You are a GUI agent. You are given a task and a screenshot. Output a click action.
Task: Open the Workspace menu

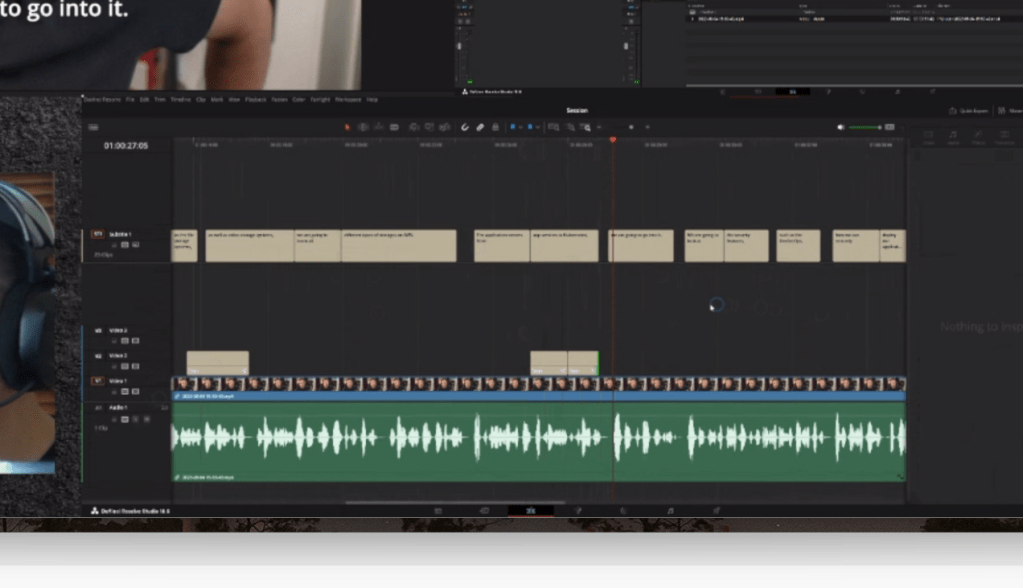coord(348,100)
